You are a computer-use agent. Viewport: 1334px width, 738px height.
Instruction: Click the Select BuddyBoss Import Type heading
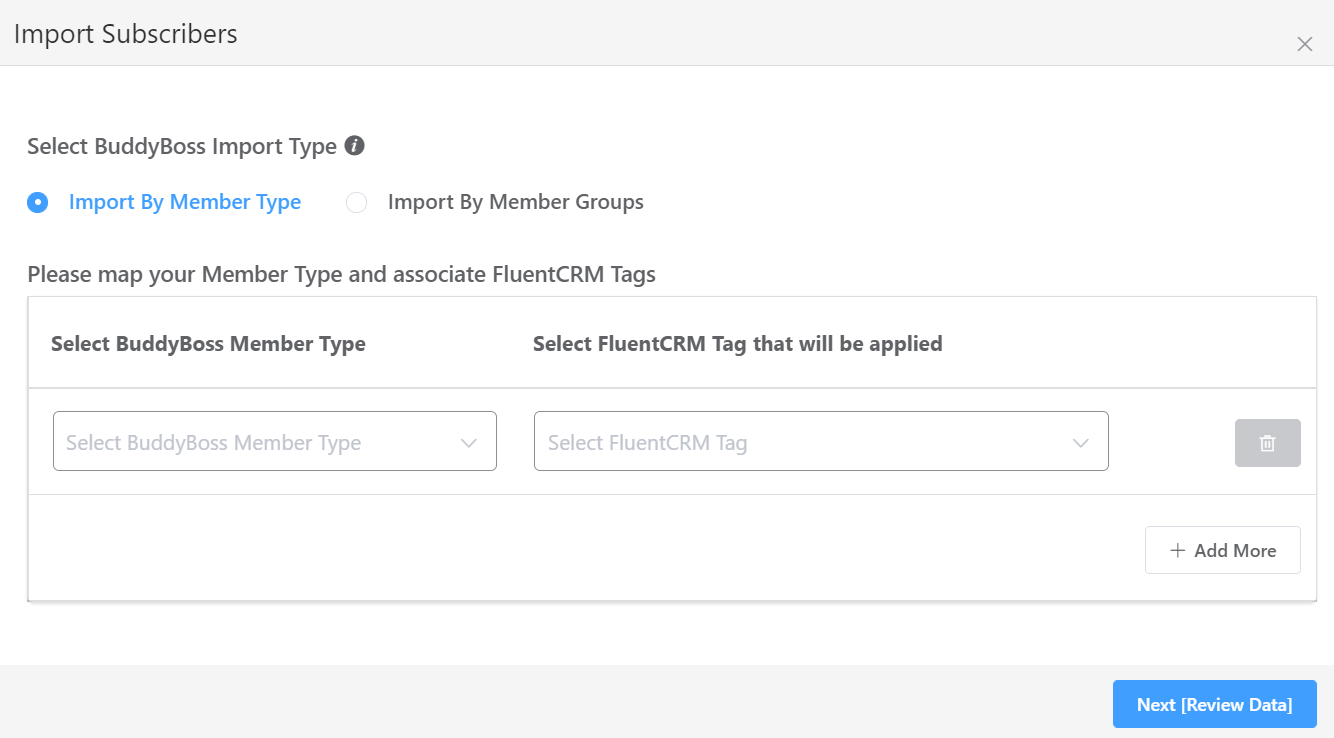tap(182, 146)
